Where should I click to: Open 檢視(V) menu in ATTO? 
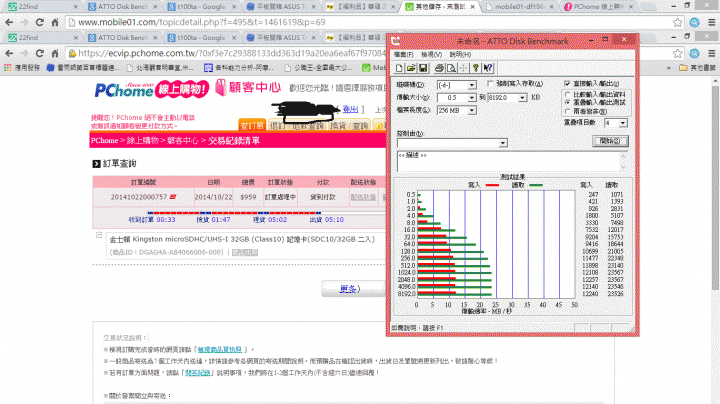(x=431, y=55)
